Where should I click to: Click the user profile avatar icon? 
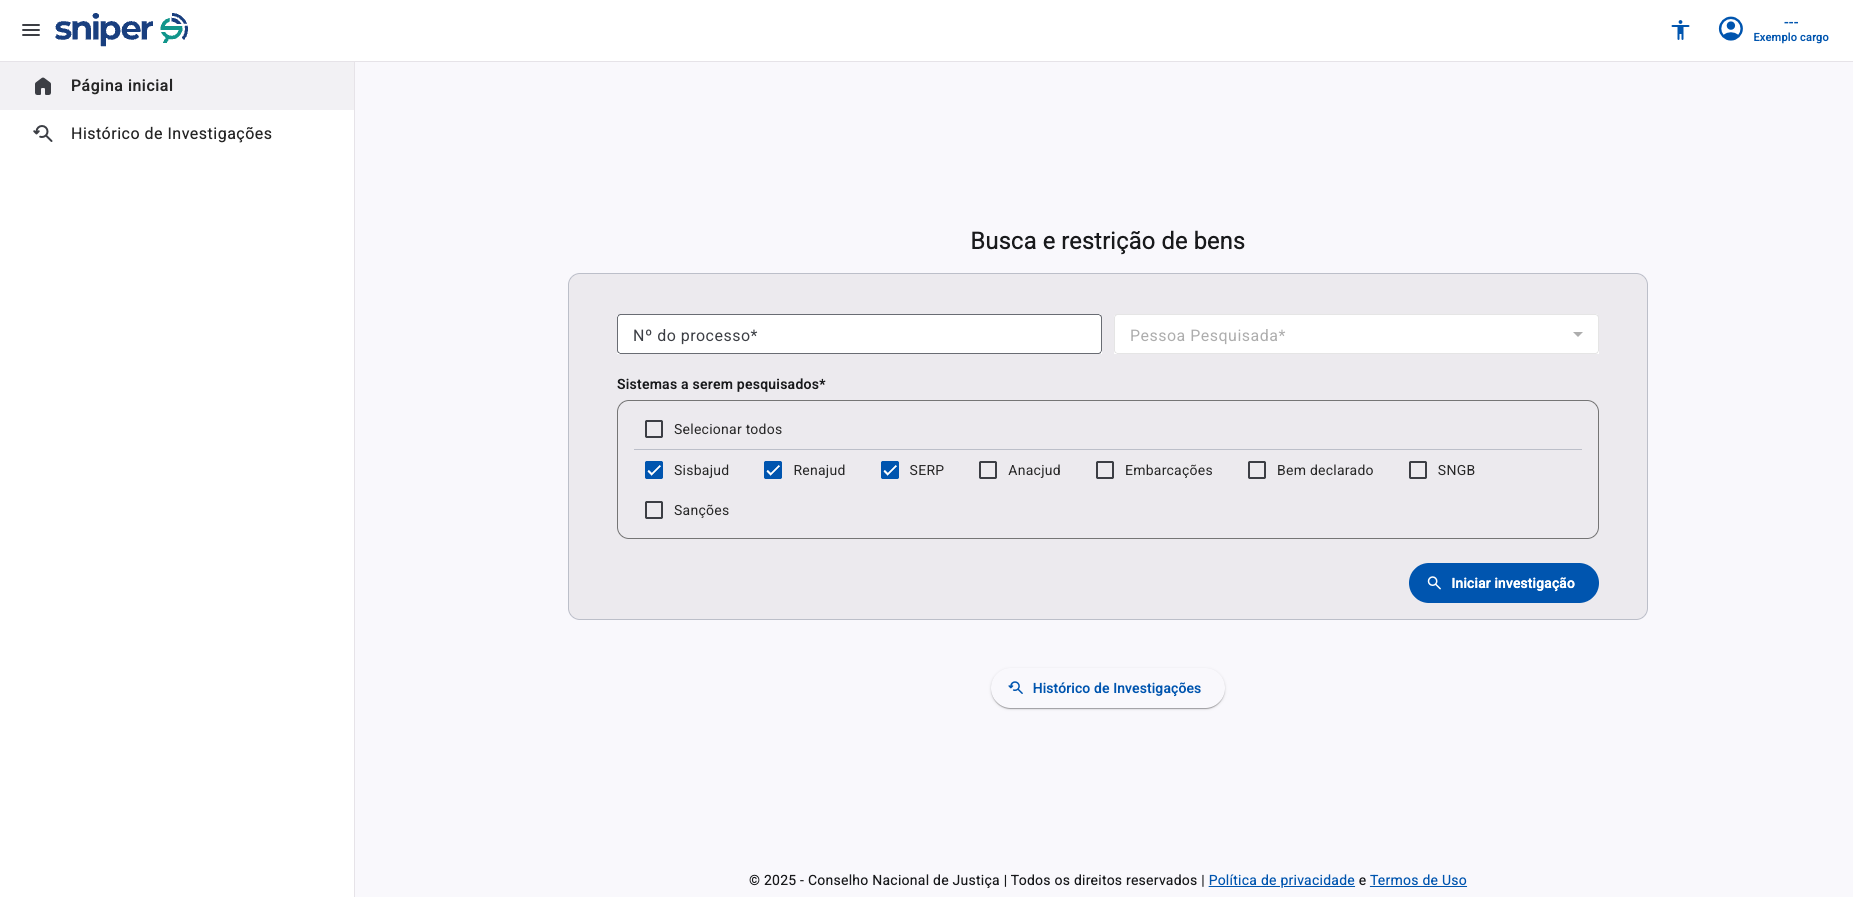[1730, 29]
